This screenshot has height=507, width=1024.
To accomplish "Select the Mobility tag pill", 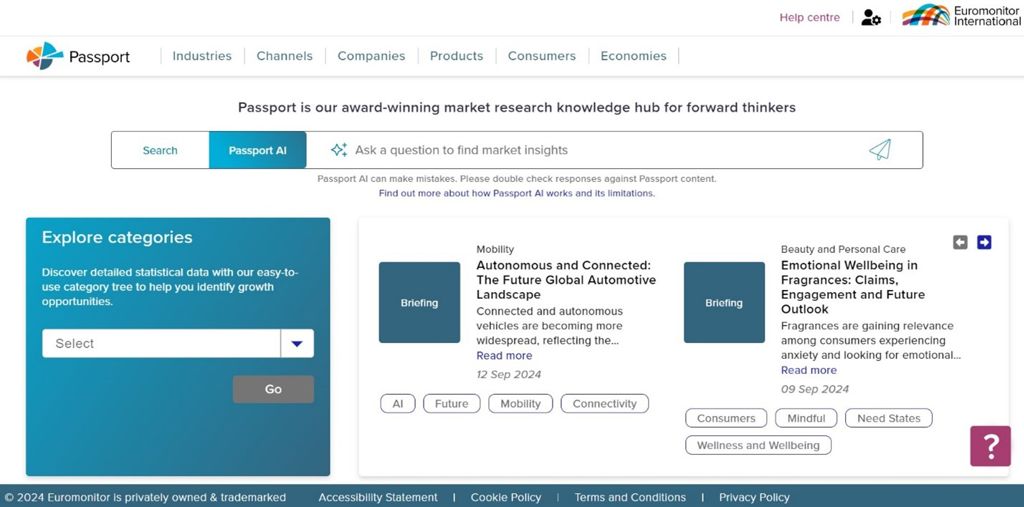I will click(520, 404).
